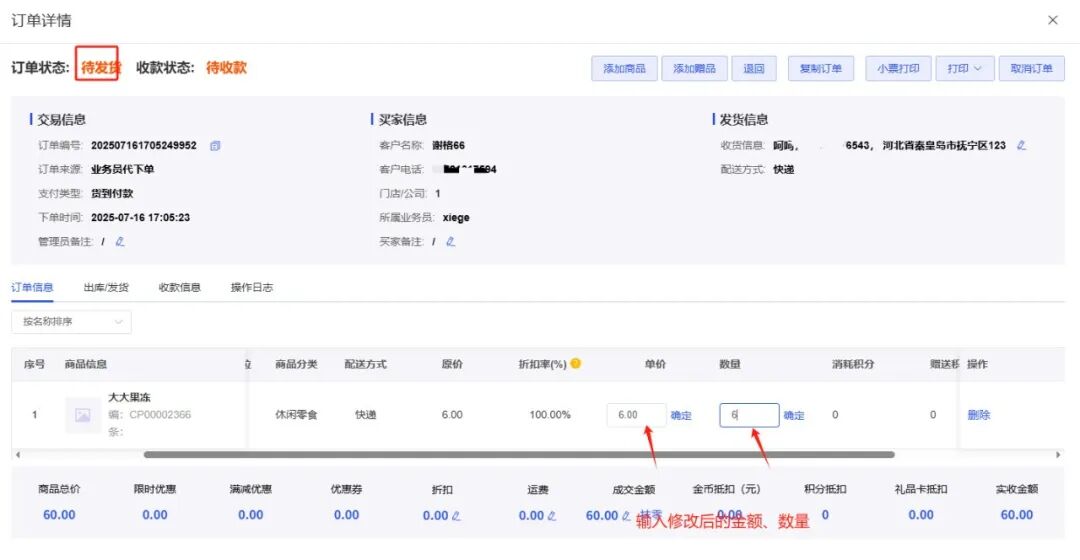Click the 取消订单 button
This screenshot has width=1080, height=560.
tap(1031, 68)
